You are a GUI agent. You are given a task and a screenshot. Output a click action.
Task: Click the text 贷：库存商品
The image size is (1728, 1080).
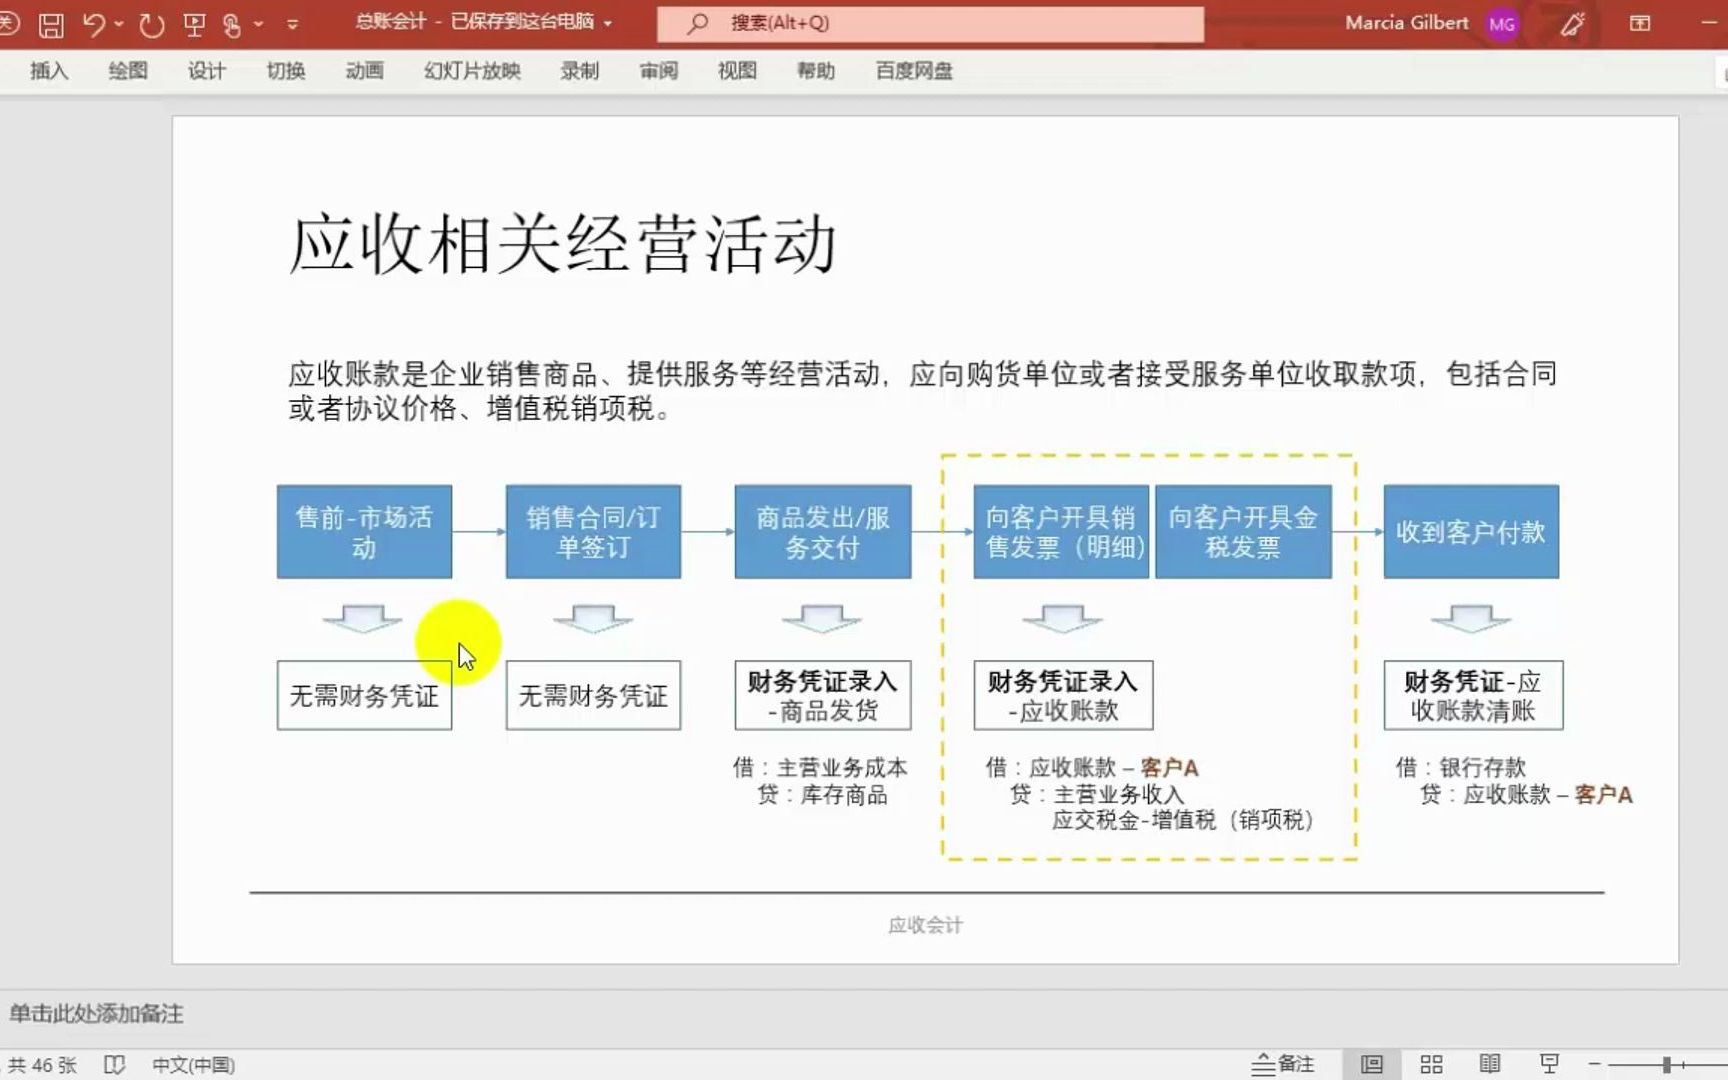[822, 795]
